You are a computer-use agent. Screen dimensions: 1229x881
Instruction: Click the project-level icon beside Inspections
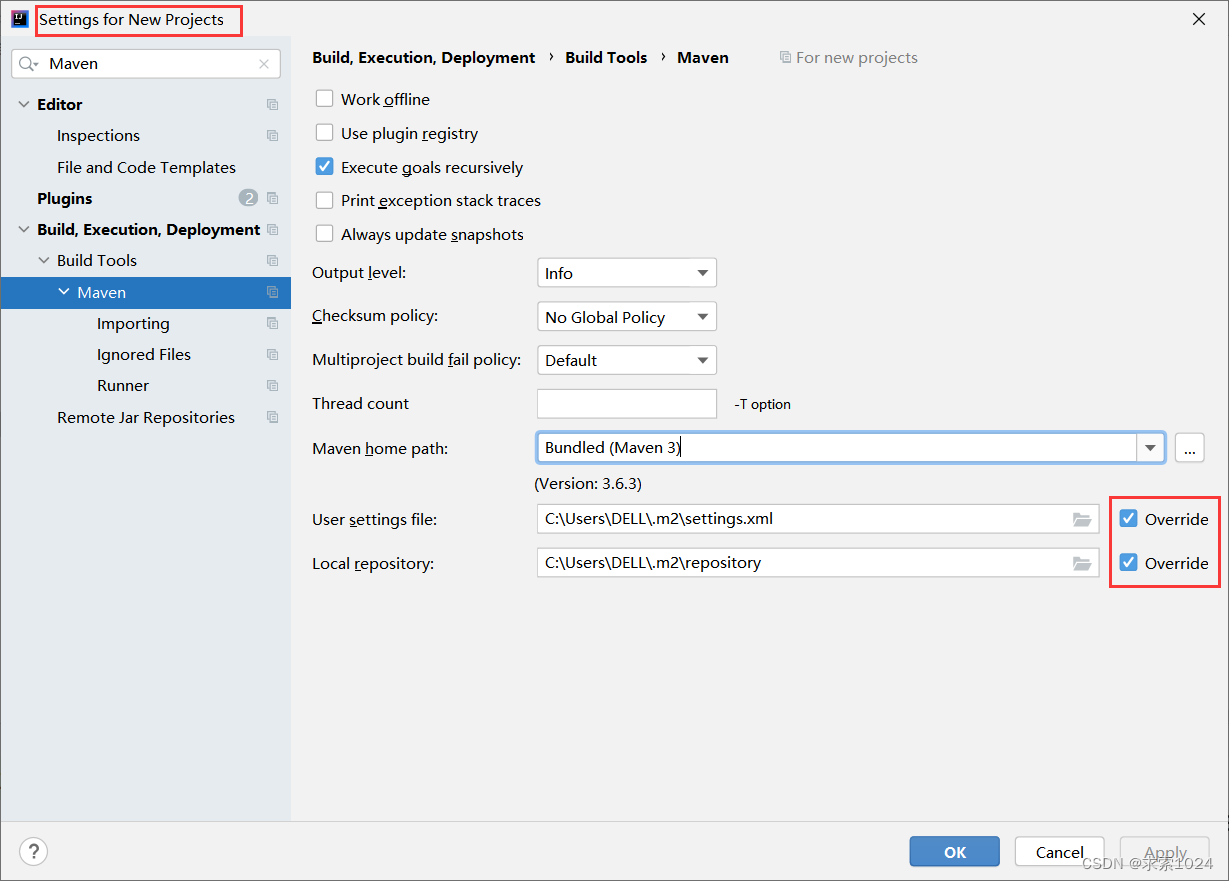pos(272,136)
